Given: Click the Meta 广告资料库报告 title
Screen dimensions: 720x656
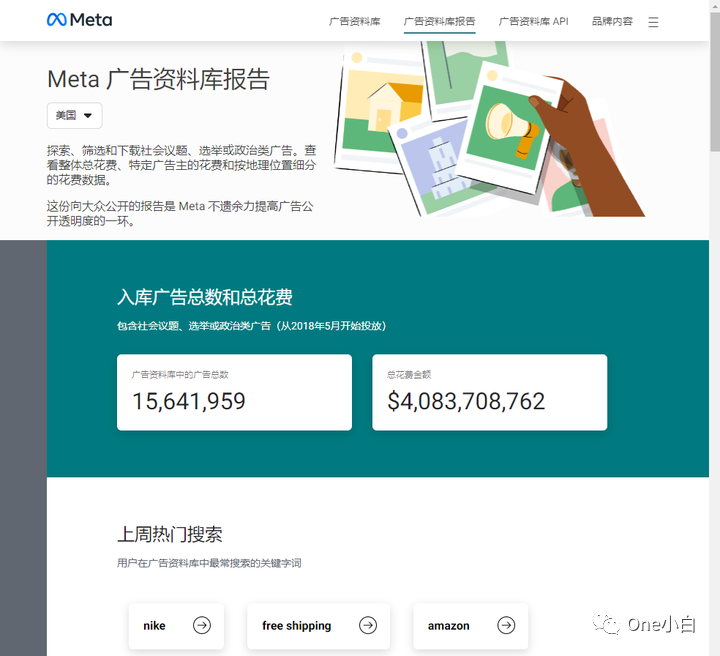Looking at the screenshot, I should (x=158, y=79).
